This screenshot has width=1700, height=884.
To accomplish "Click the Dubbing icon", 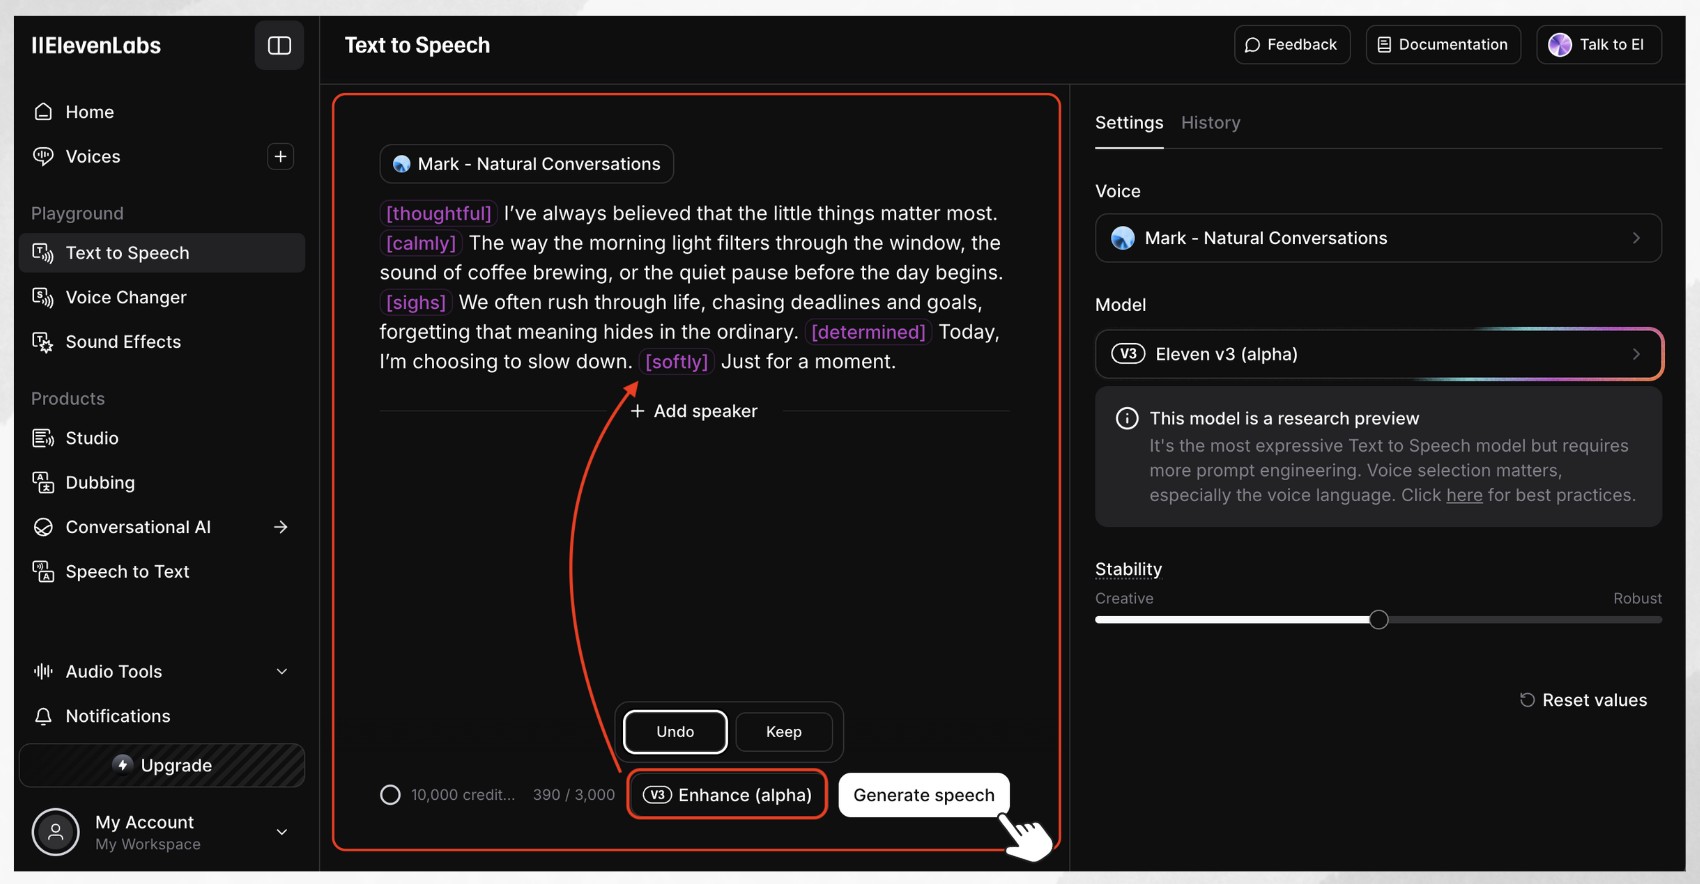I will 43,483.
